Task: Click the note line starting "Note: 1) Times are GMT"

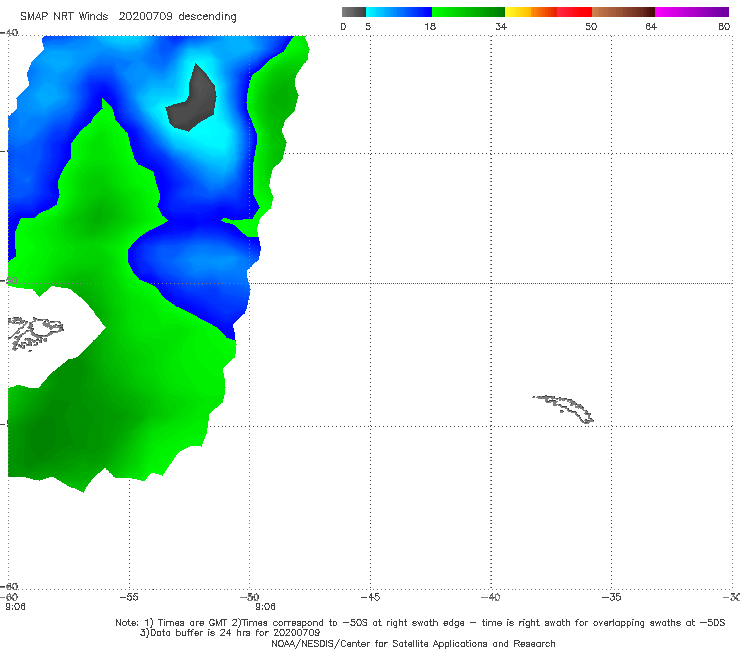Action: 420,623
